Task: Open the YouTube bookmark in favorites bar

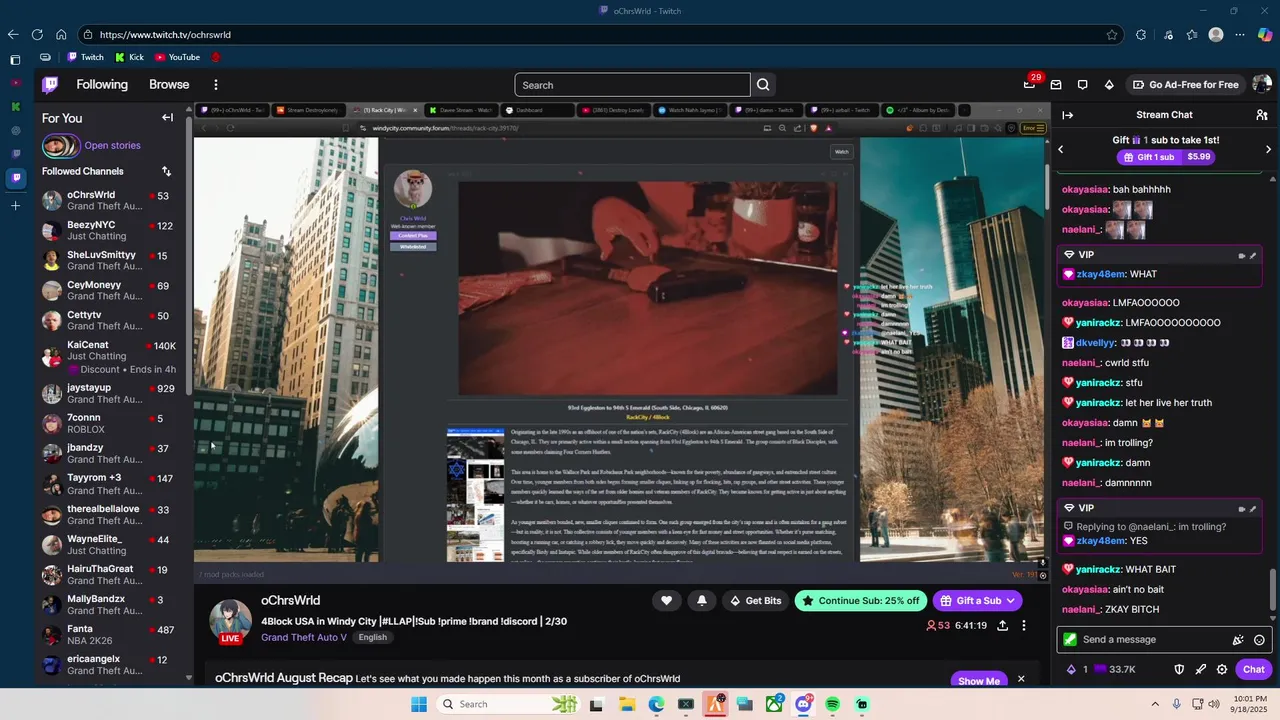Action: (x=177, y=57)
